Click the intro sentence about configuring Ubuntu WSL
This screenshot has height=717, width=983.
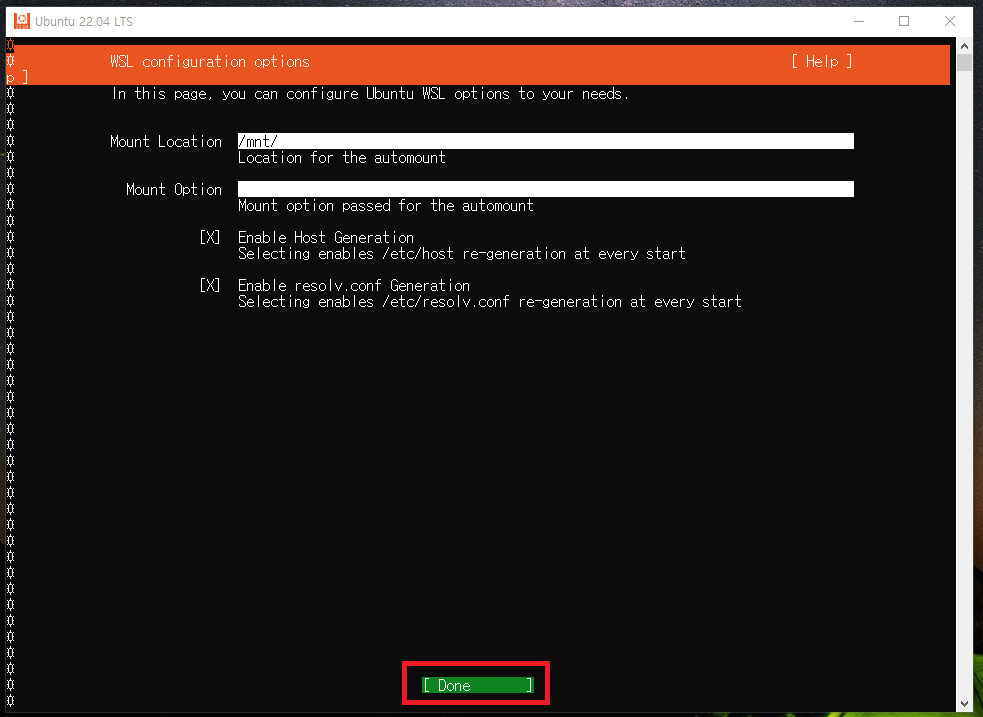(x=370, y=94)
